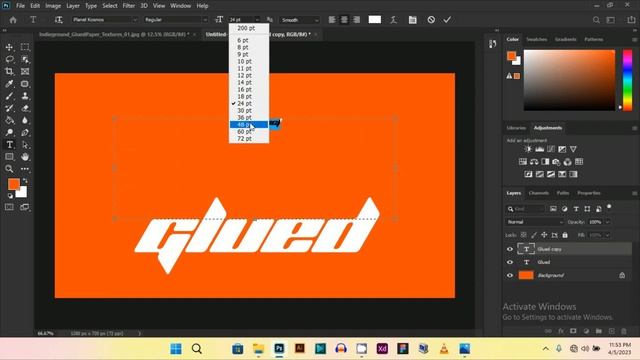Viewport: 640px width, 360px height.
Task: Right align the text
Action: point(356,20)
